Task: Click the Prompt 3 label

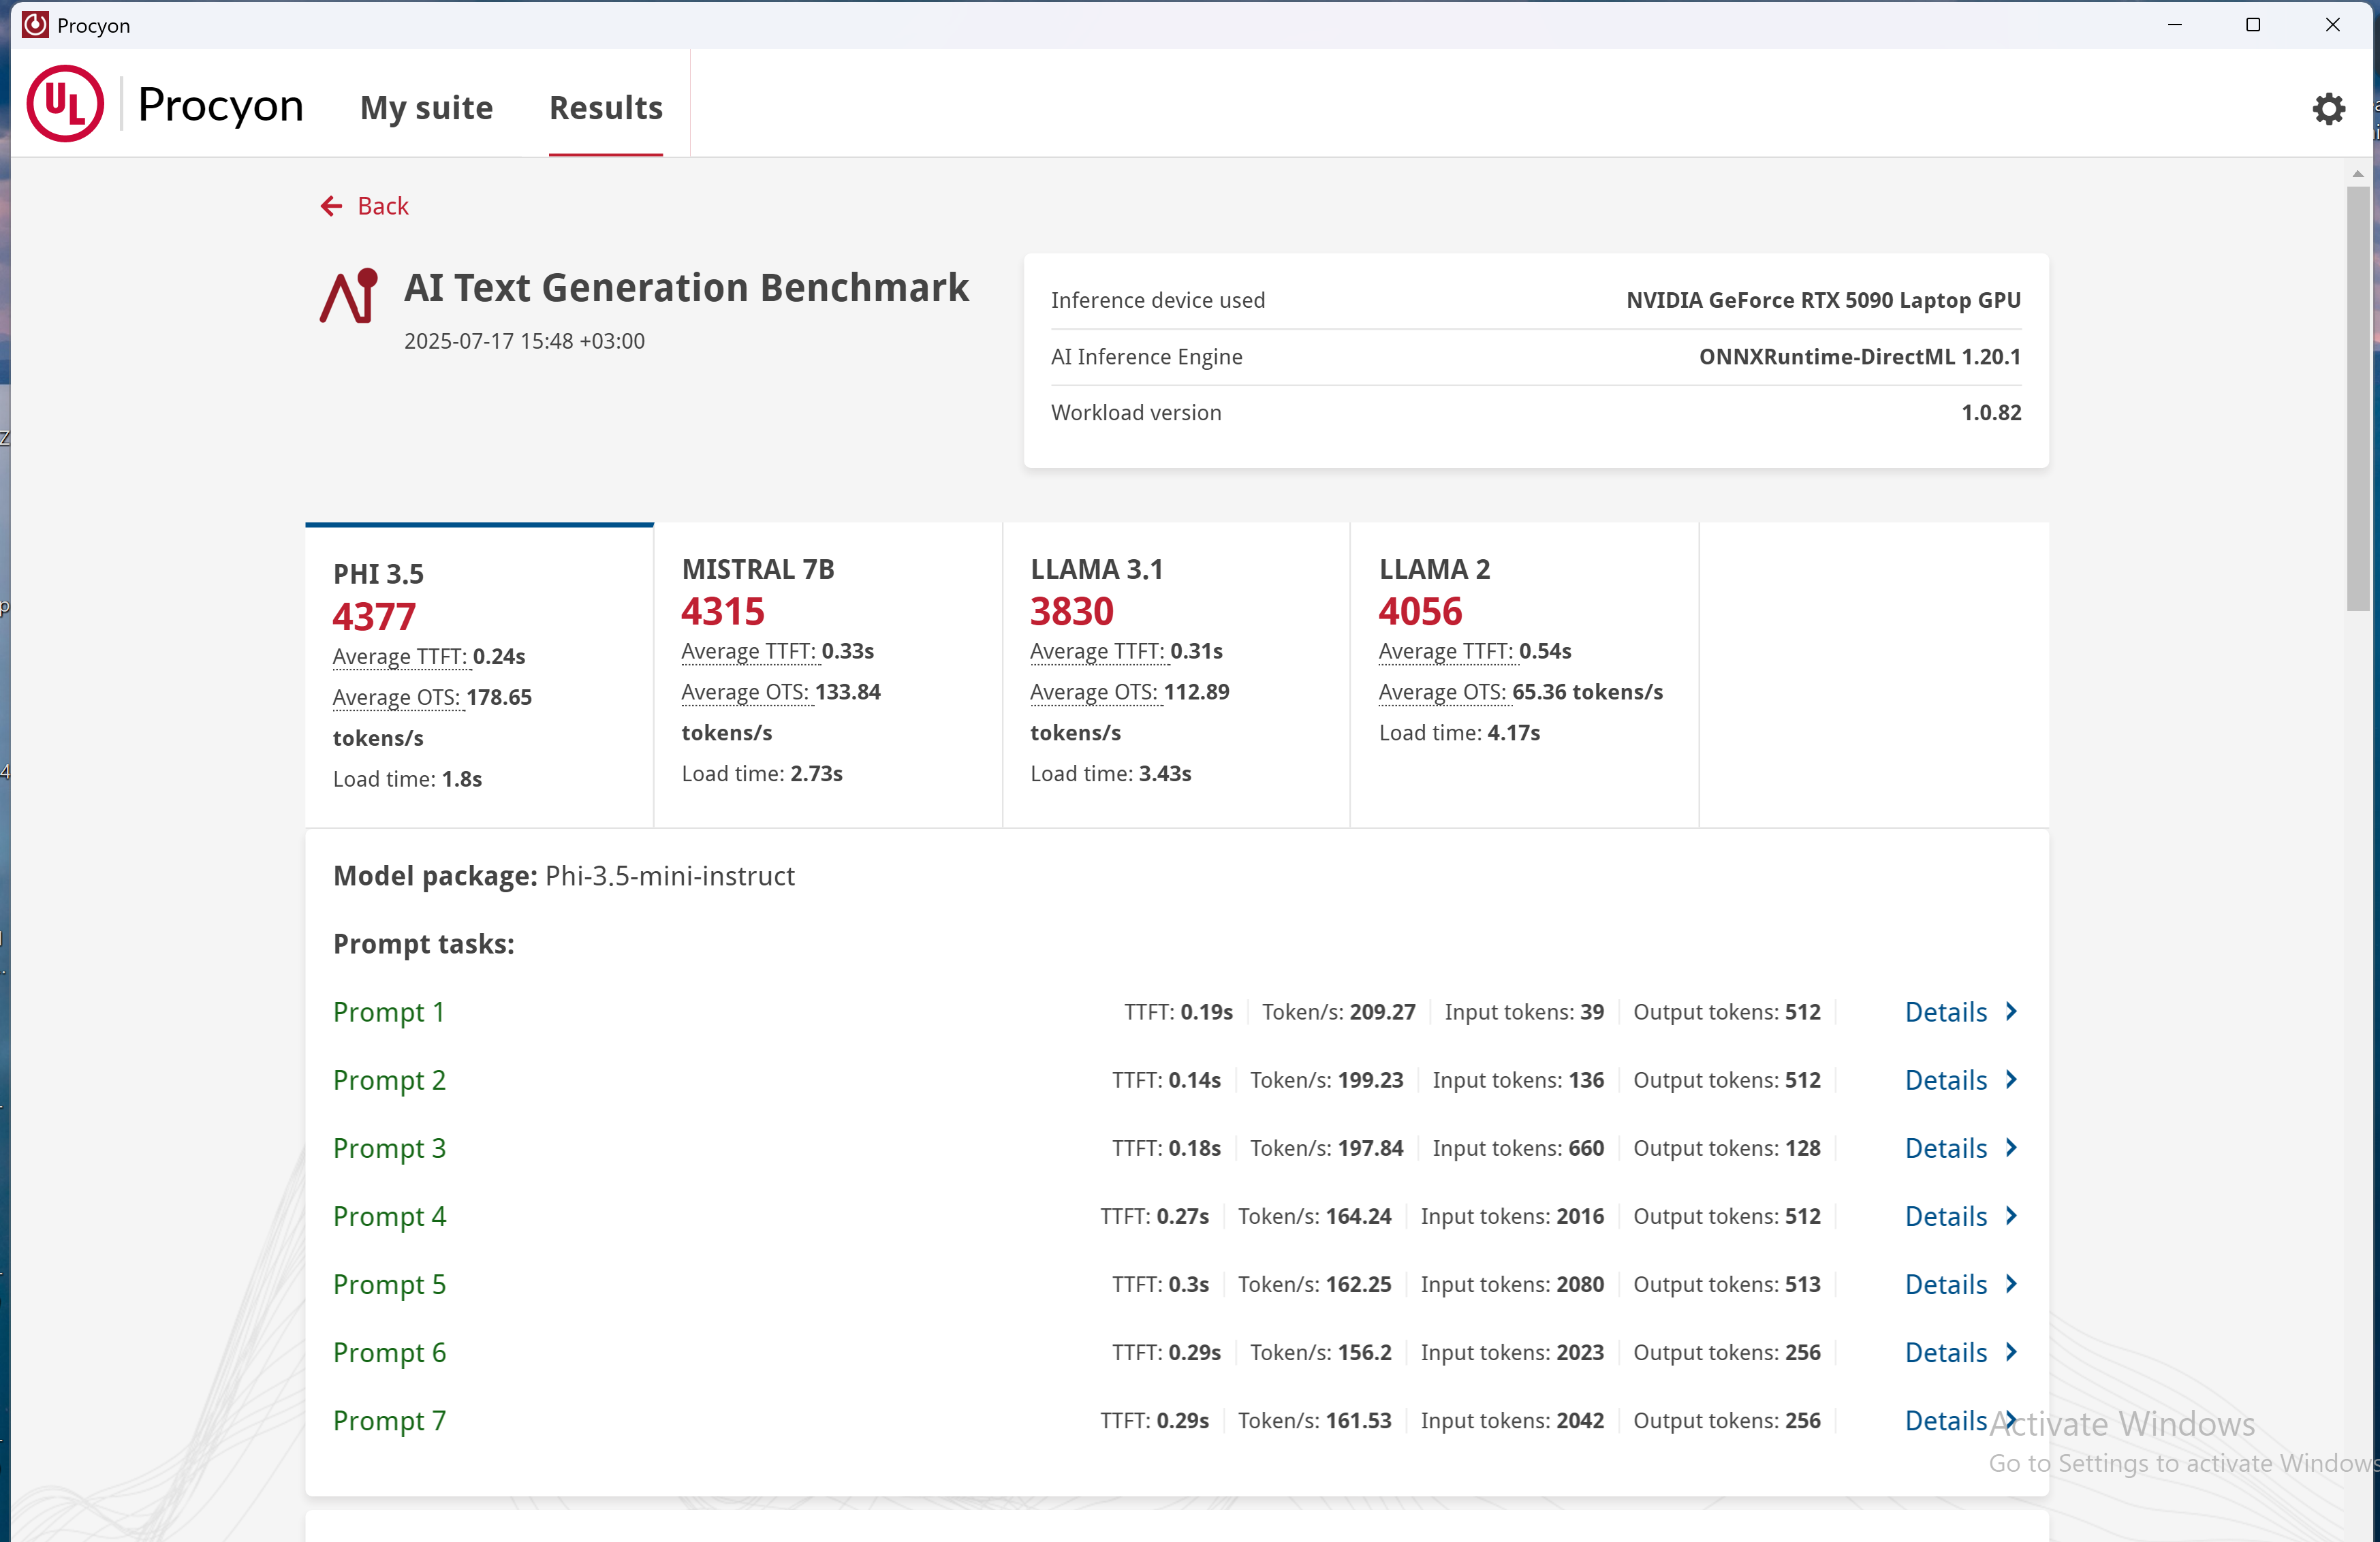Action: [x=389, y=1148]
